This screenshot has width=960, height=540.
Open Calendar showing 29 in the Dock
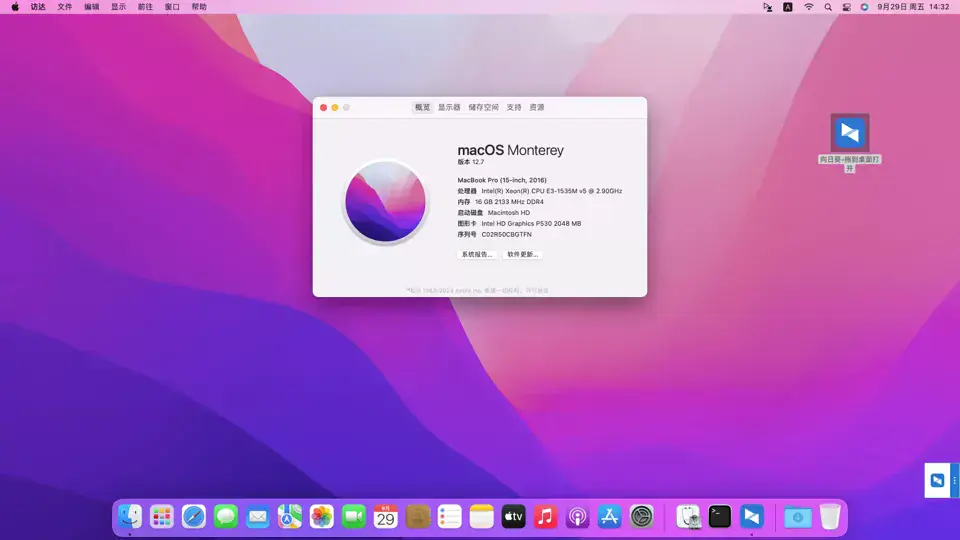pos(386,517)
